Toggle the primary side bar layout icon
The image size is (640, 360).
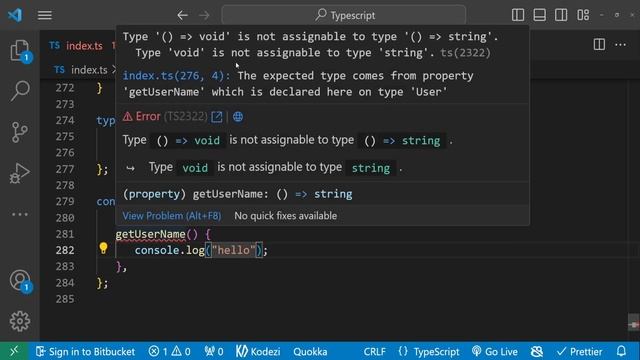(518, 15)
